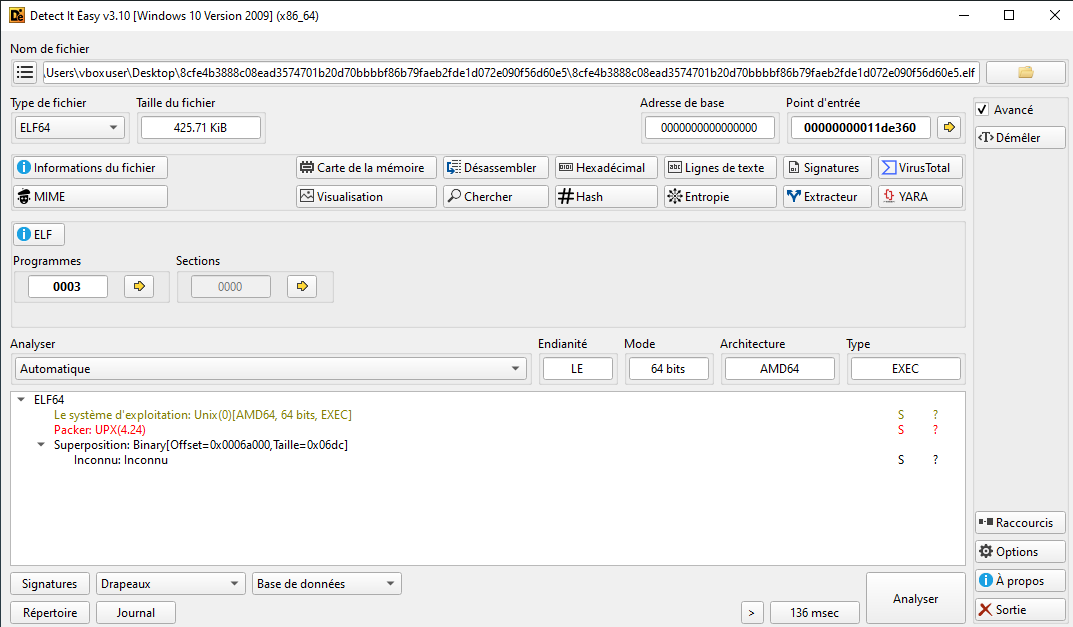Click Endianité LE field
Viewport: 1073px width, 627px height.
tap(578, 368)
